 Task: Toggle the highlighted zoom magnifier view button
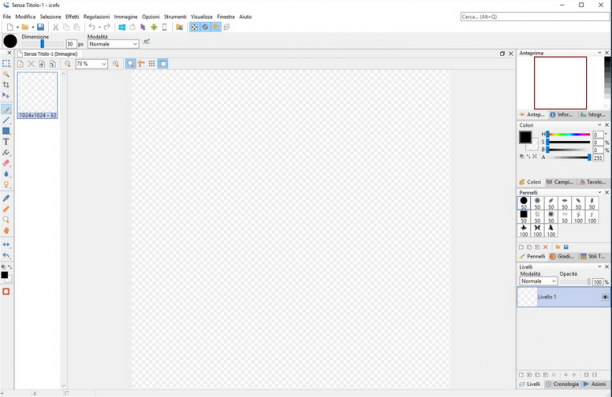130,64
